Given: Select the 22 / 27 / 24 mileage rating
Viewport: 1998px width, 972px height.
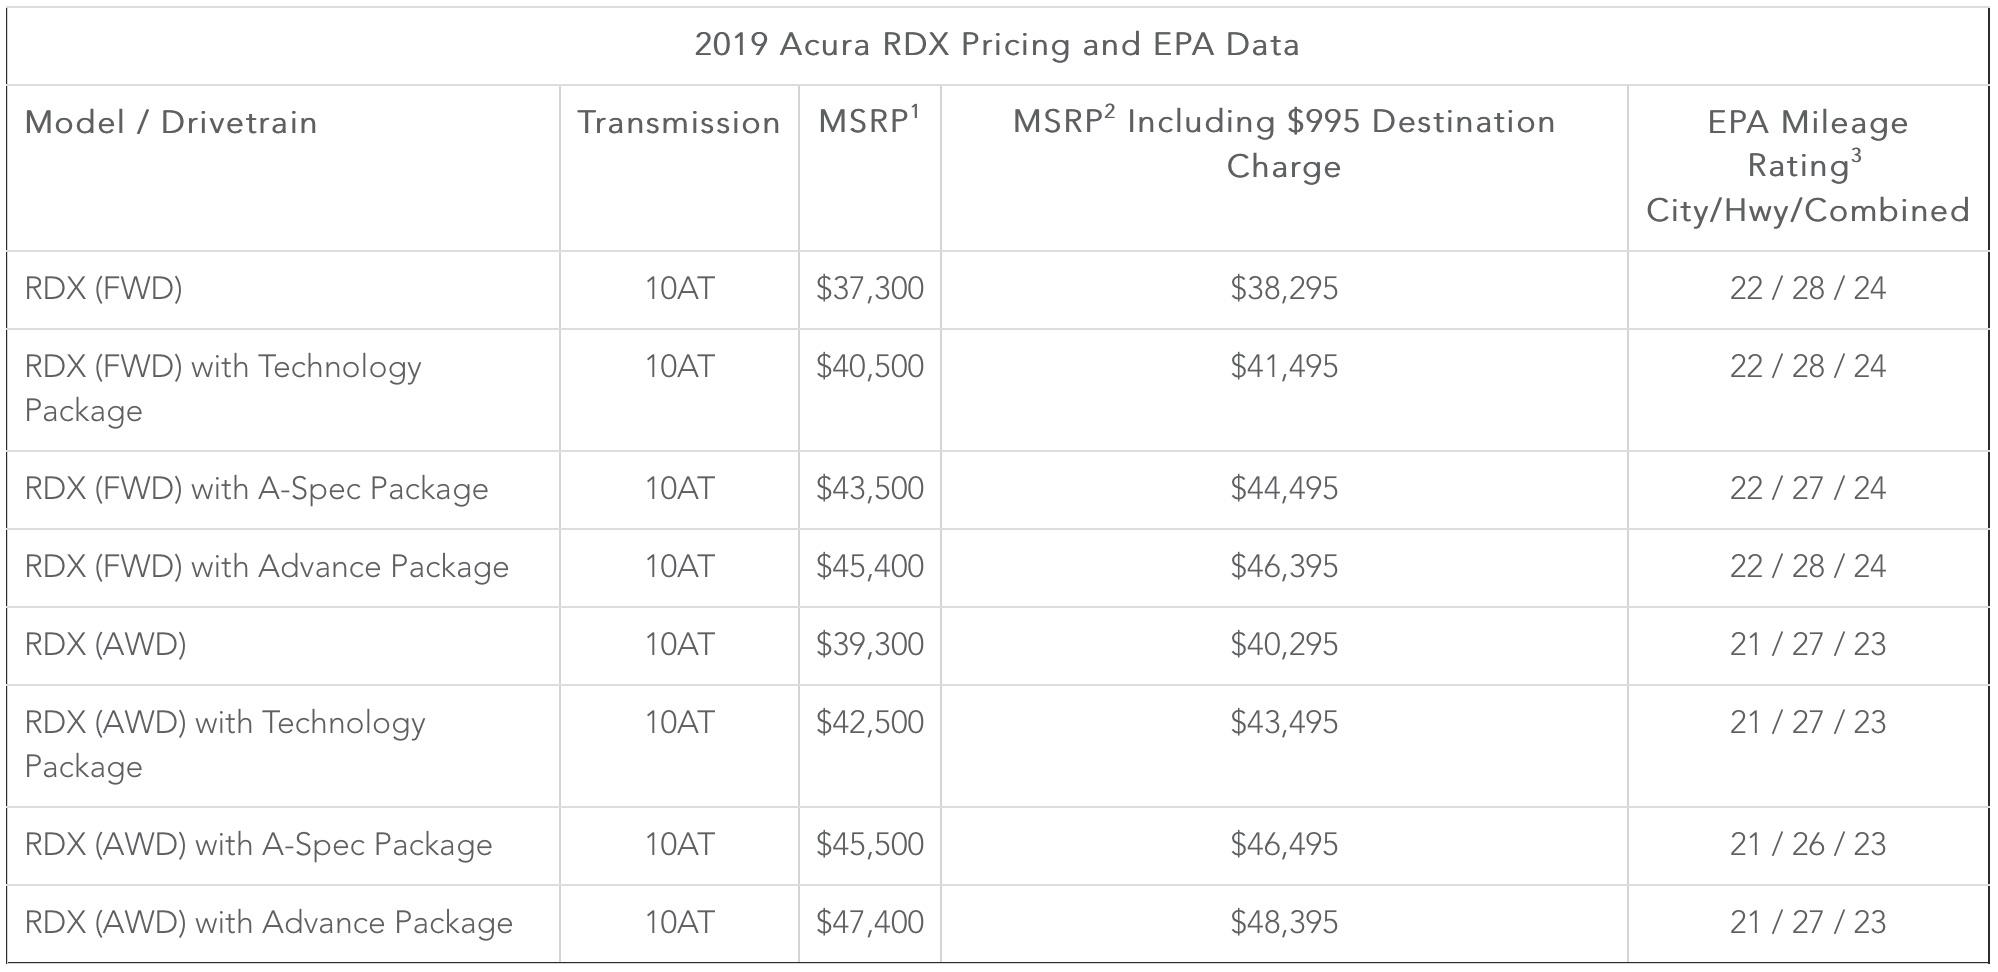Looking at the screenshot, I should click(x=1808, y=489).
